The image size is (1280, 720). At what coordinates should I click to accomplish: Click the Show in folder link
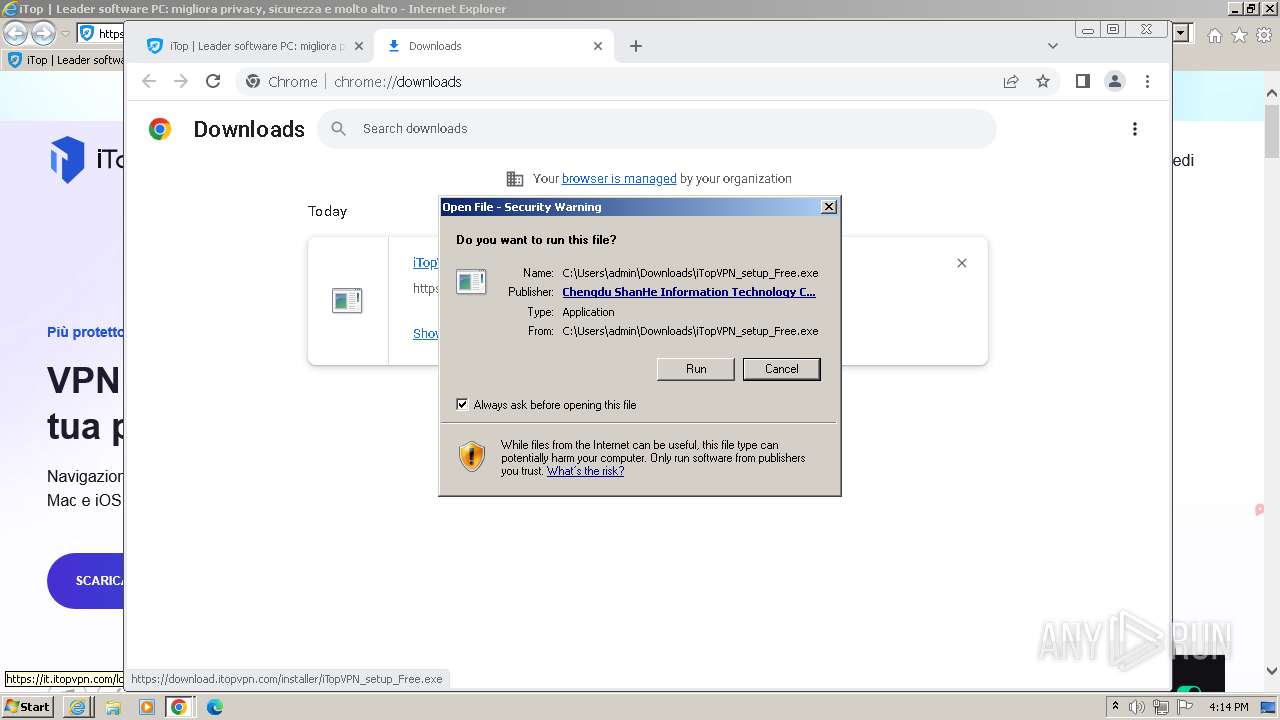point(426,334)
